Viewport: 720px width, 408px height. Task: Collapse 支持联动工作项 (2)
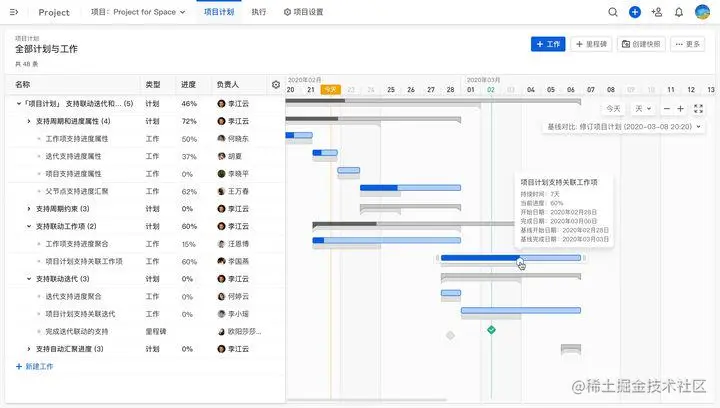click(x=29, y=226)
